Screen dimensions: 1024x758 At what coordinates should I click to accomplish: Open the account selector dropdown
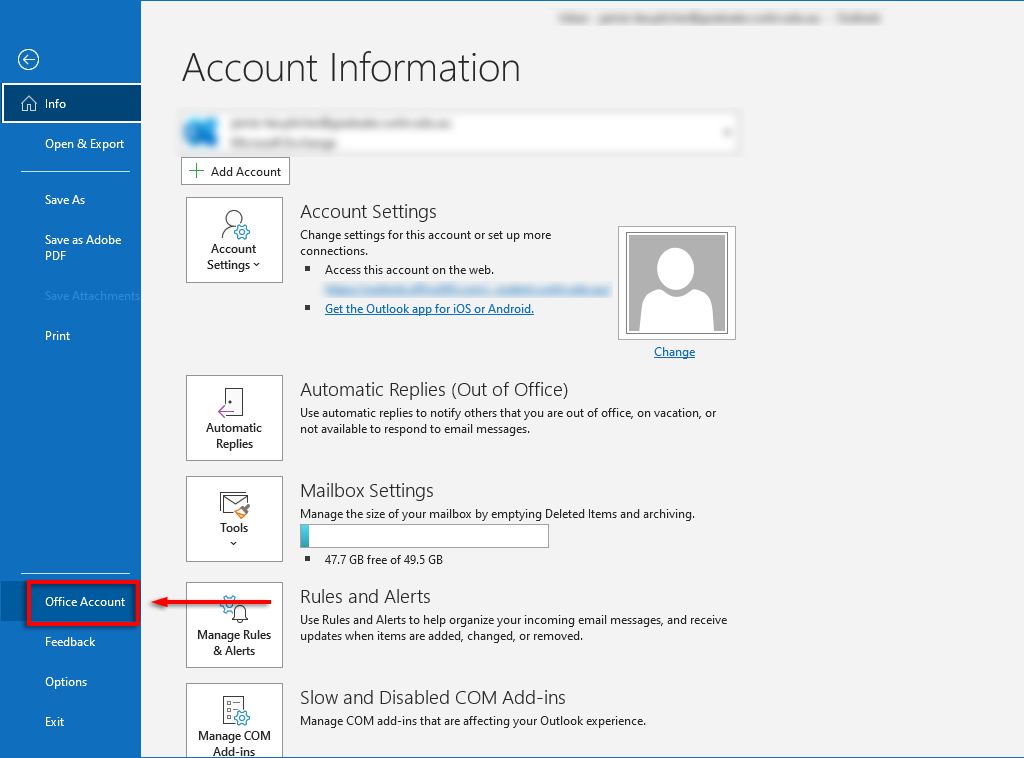(x=726, y=131)
